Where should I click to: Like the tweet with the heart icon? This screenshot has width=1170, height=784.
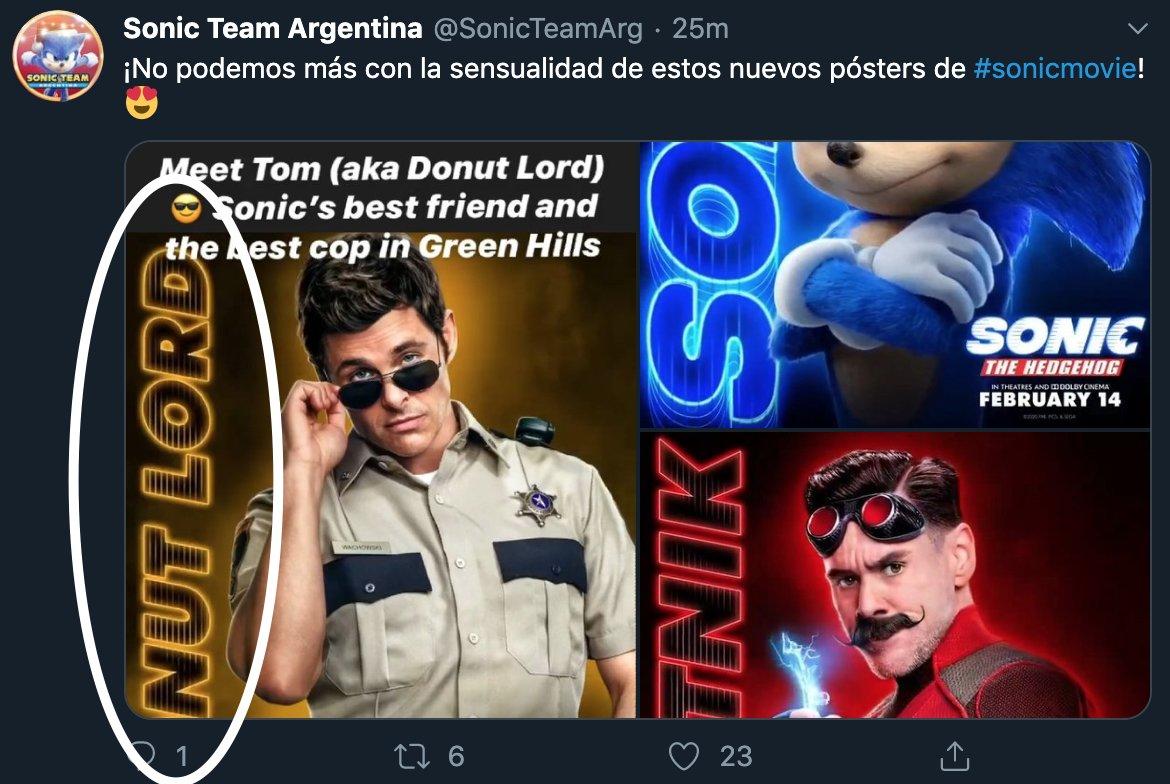[x=684, y=756]
